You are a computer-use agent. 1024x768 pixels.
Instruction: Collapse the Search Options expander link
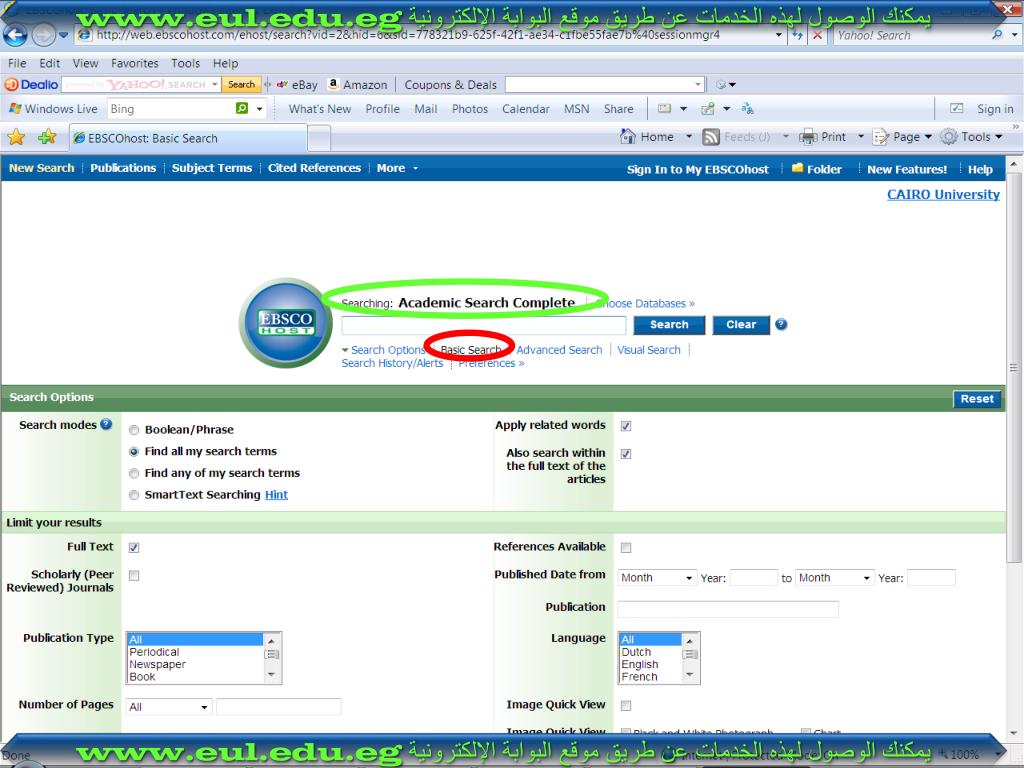click(x=383, y=350)
